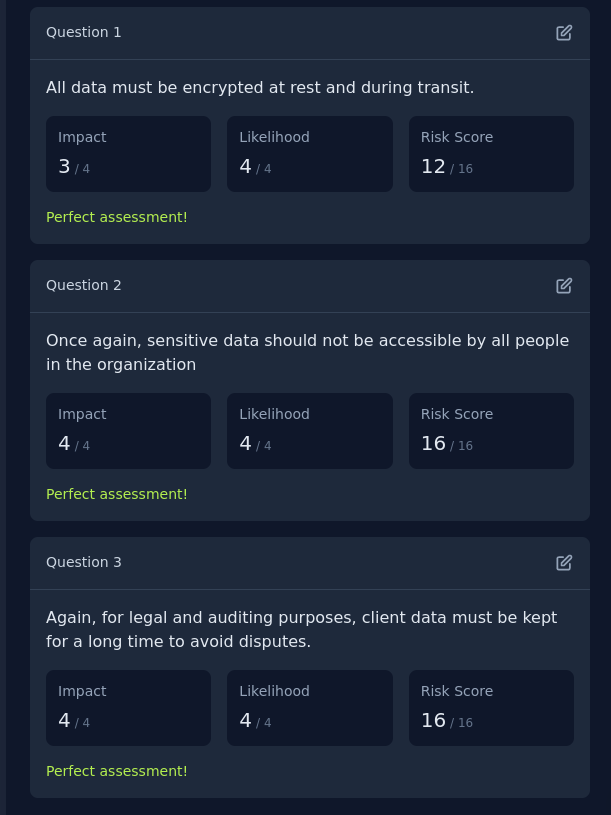Click Question 2 Likelihood score box
This screenshot has height=815, width=611.
310,431
